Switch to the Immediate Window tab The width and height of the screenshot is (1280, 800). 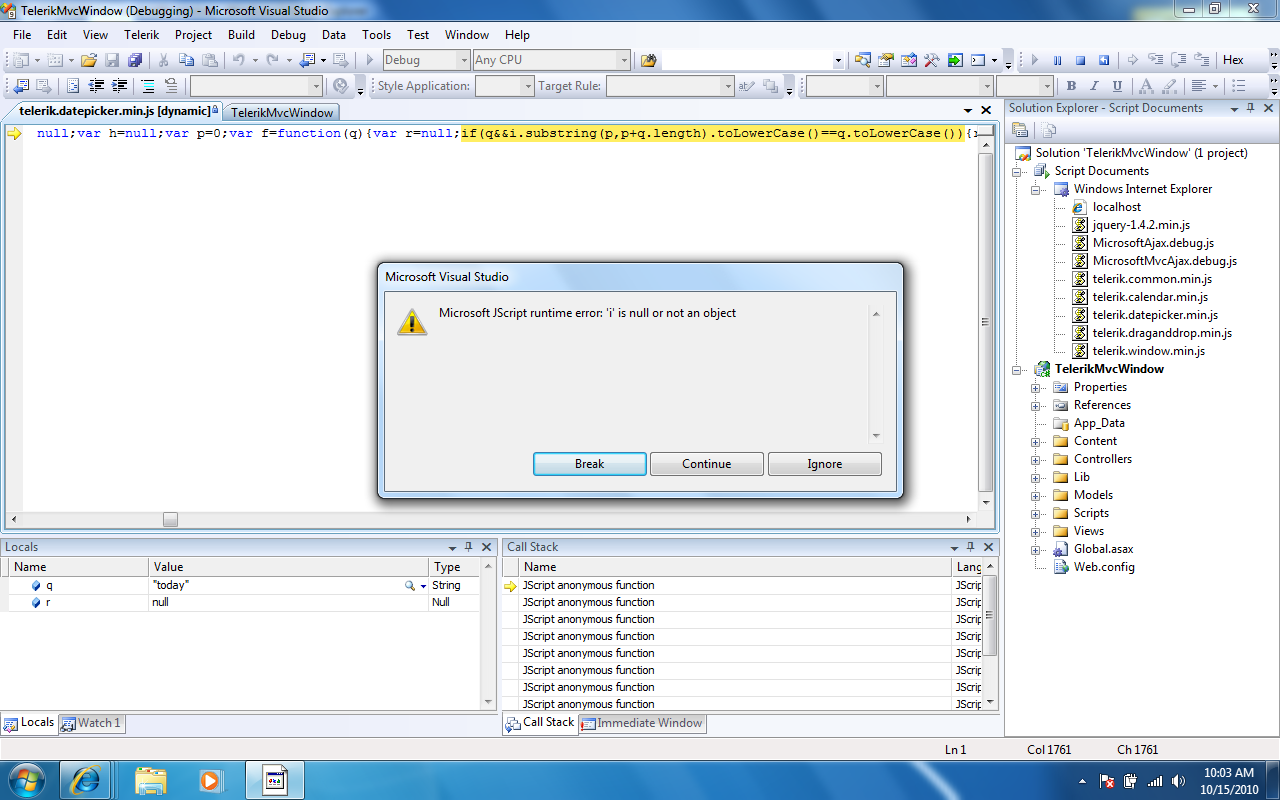tap(642, 723)
